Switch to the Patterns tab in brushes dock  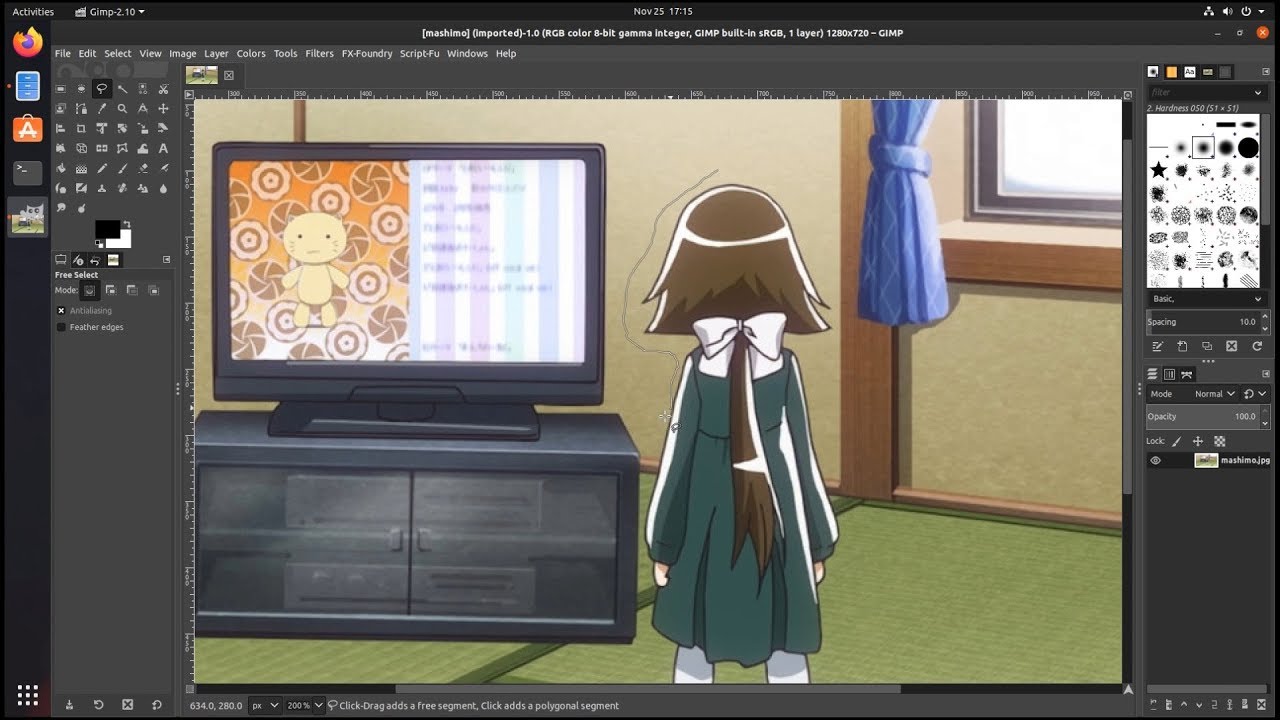tap(1171, 72)
